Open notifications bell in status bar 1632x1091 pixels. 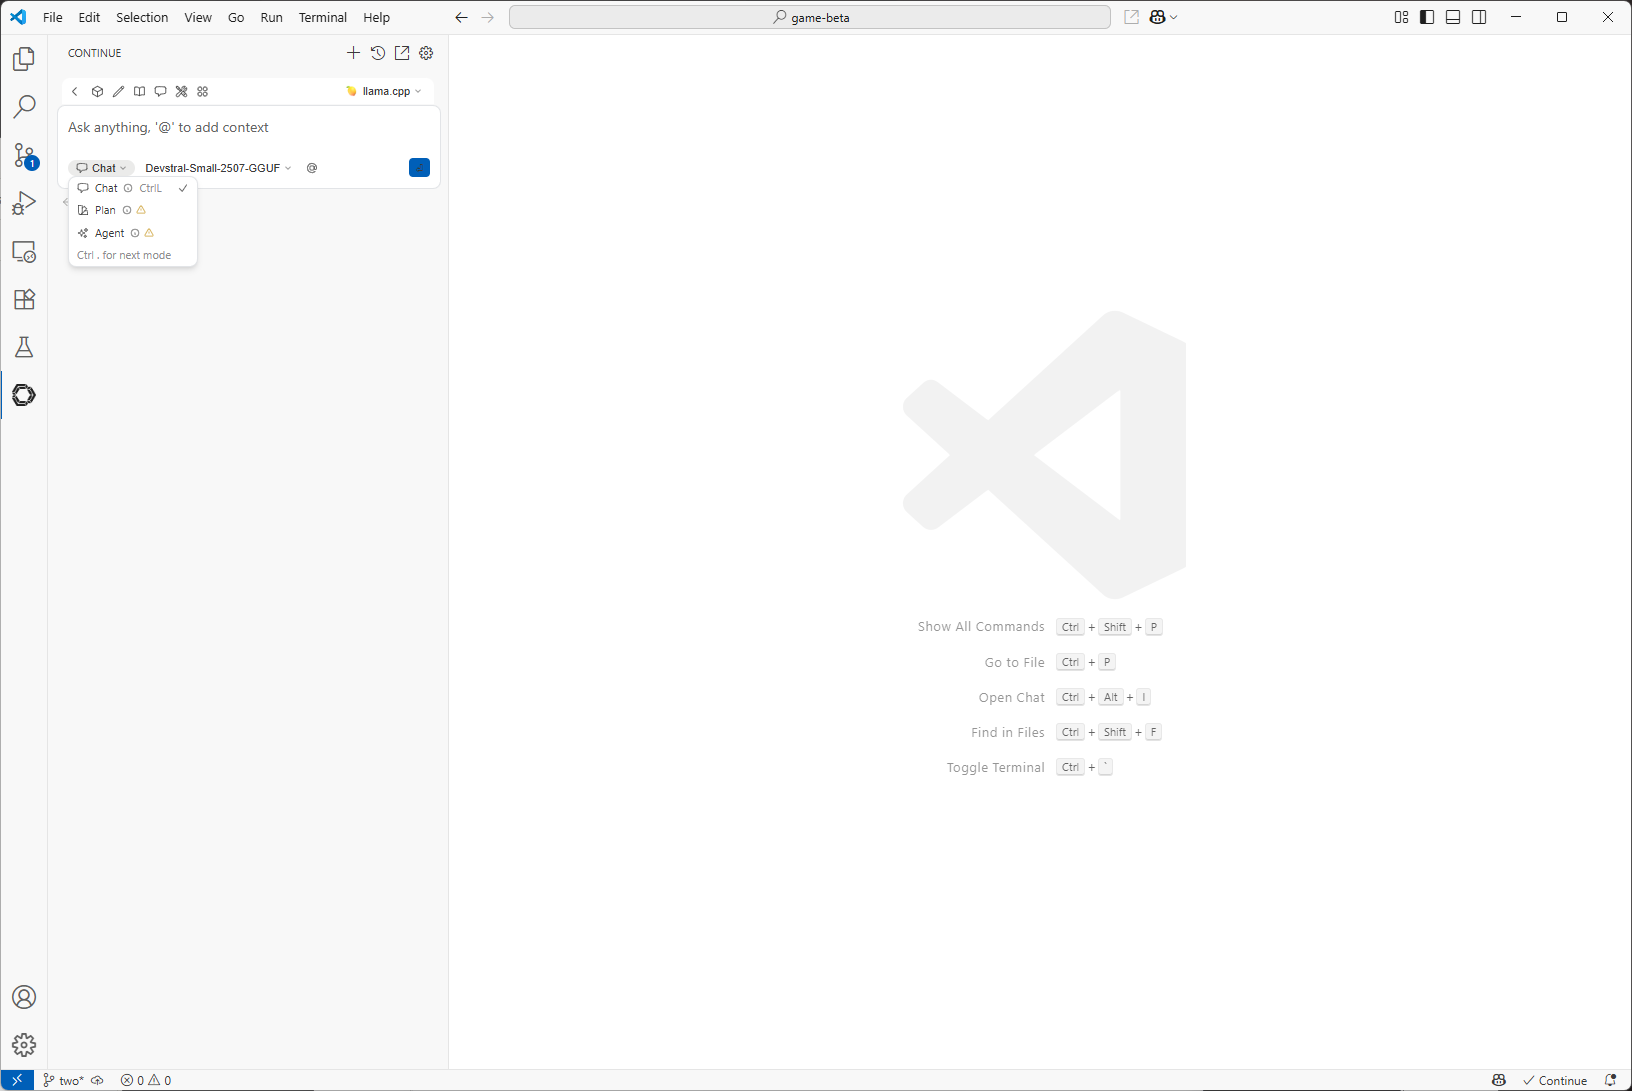(x=1610, y=1080)
